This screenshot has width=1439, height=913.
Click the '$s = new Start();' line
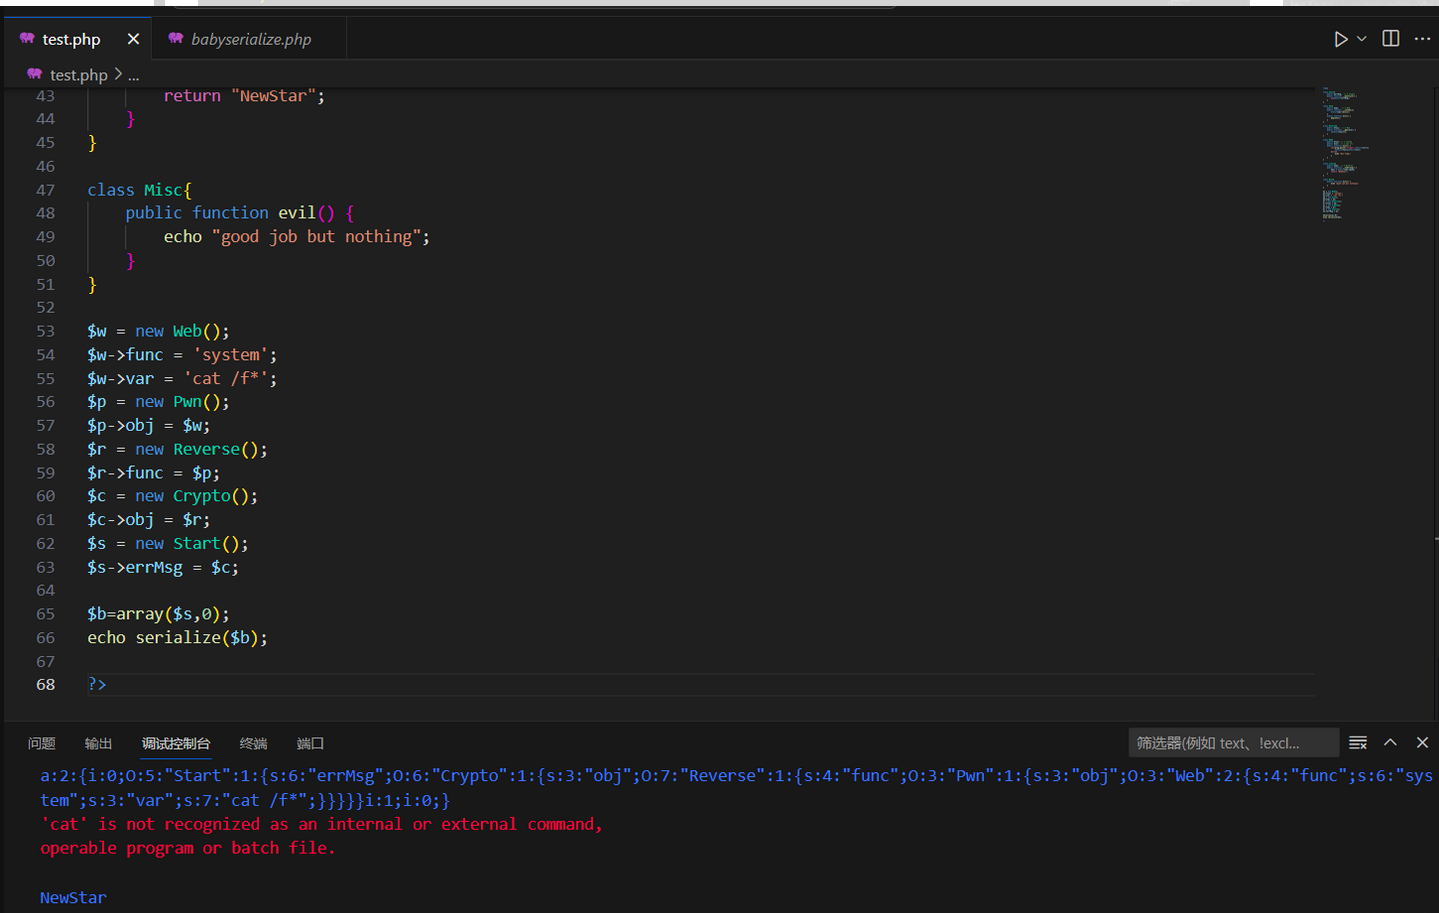[x=167, y=544]
